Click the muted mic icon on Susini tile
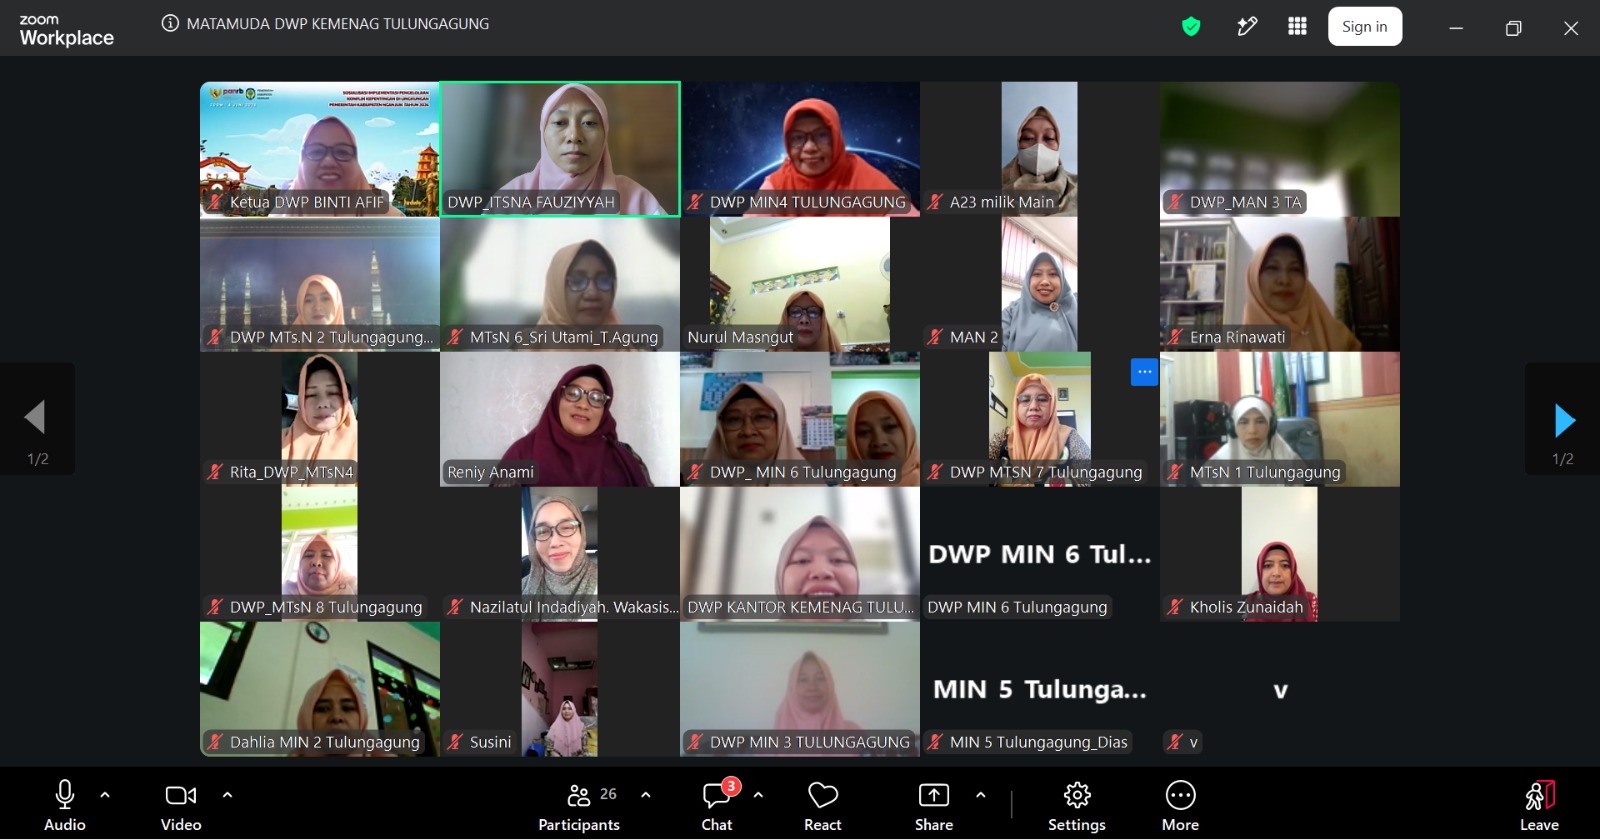 (x=455, y=742)
